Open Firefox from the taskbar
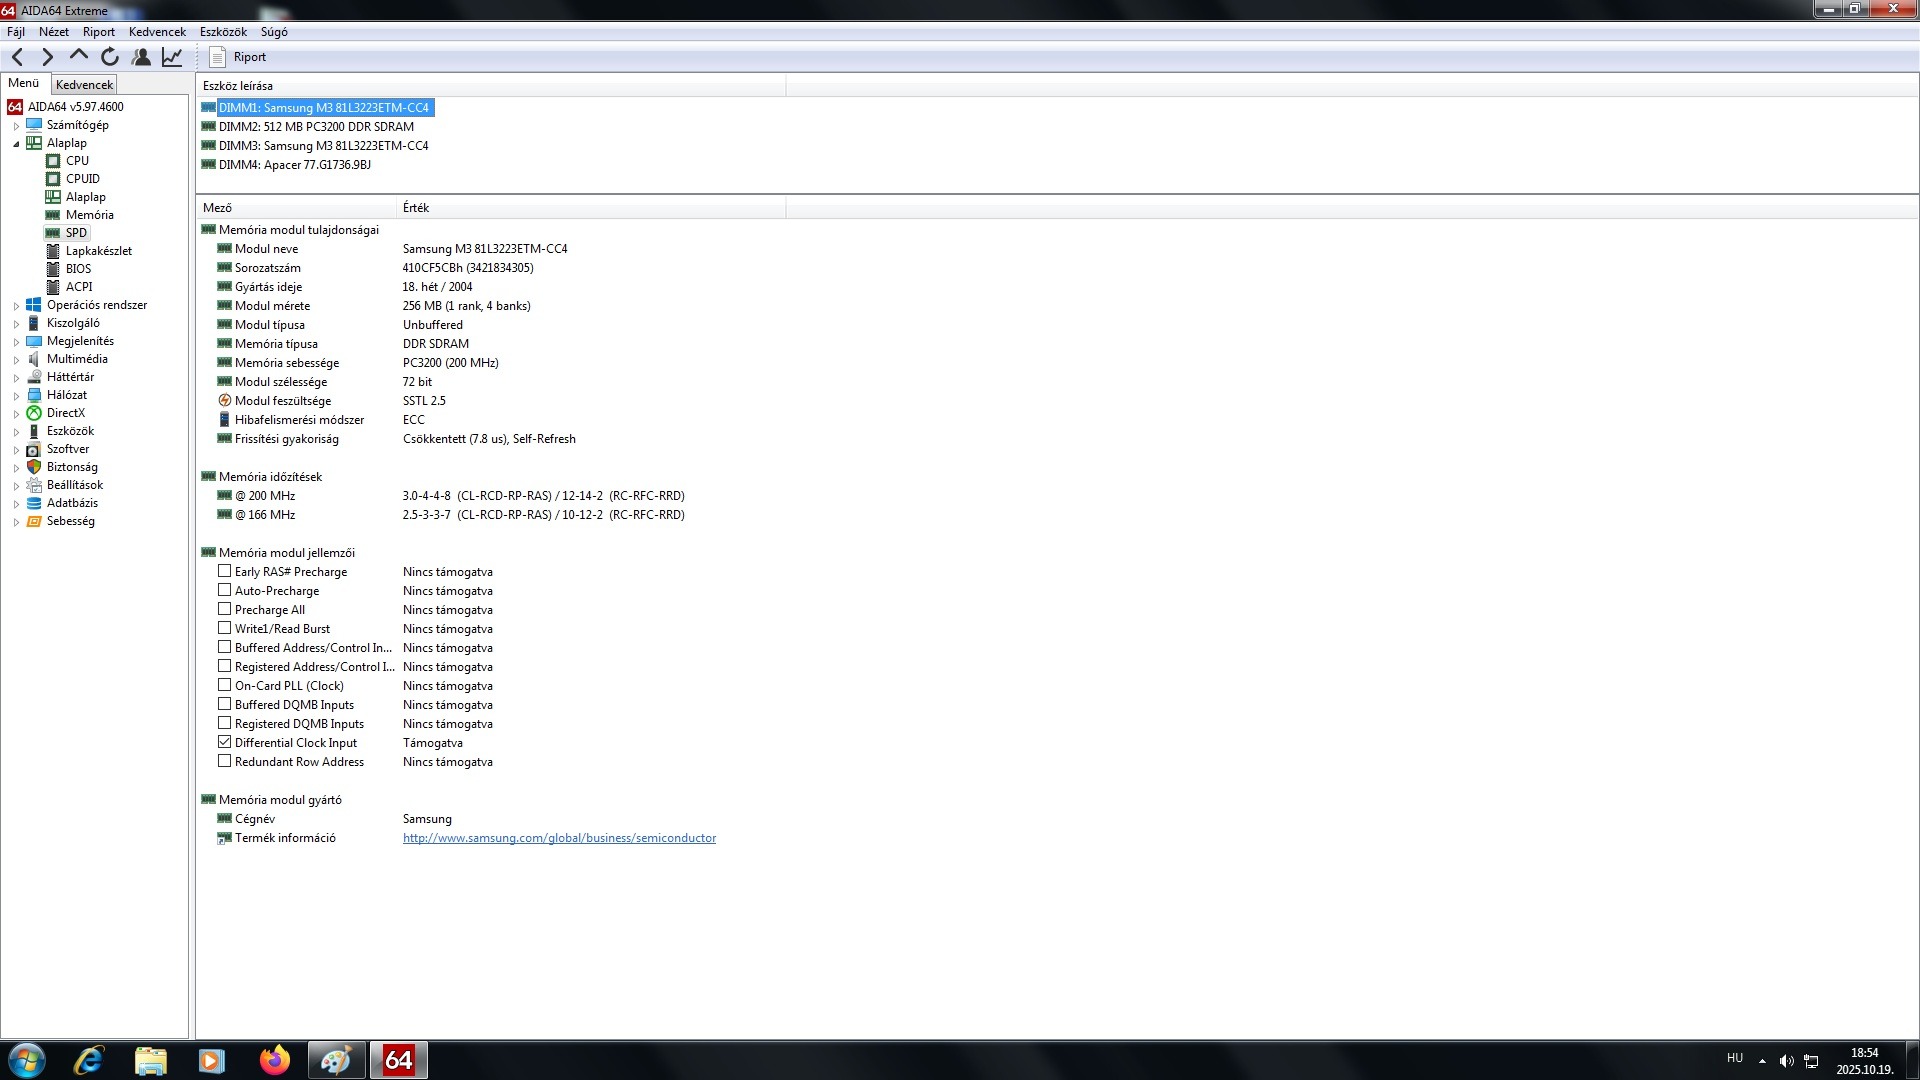1920x1080 pixels. click(x=274, y=1060)
